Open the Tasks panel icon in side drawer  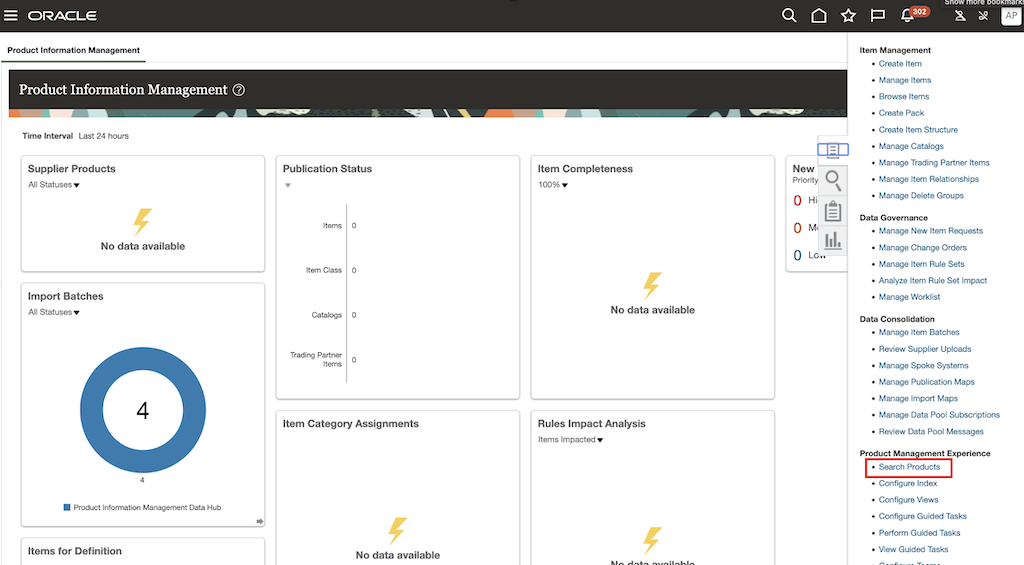pyautogui.click(x=833, y=150)
